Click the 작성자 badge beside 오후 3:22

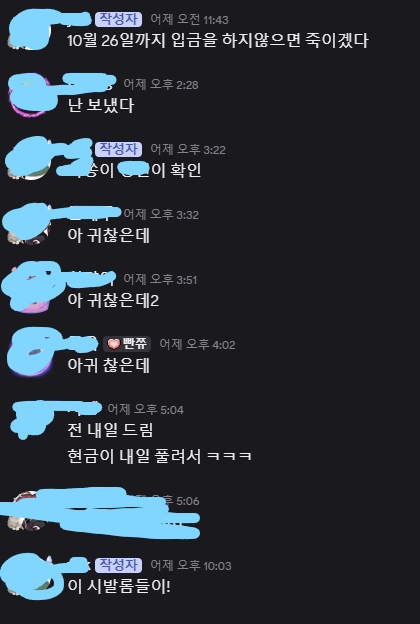119,149
